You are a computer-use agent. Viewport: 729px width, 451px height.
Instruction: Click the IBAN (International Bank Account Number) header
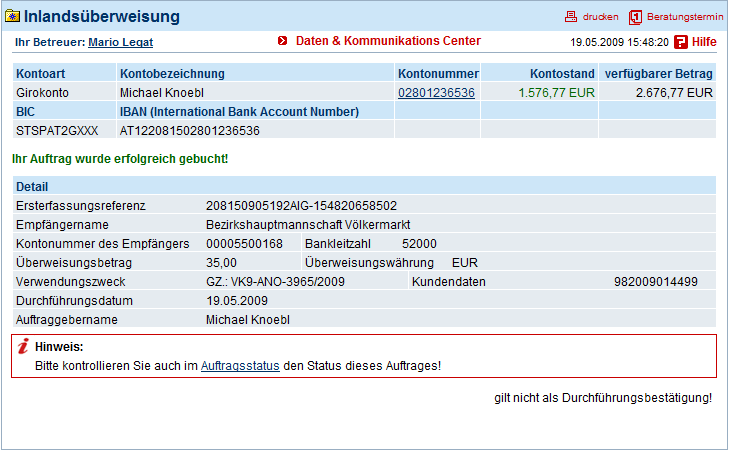click(x=239, y=112)
